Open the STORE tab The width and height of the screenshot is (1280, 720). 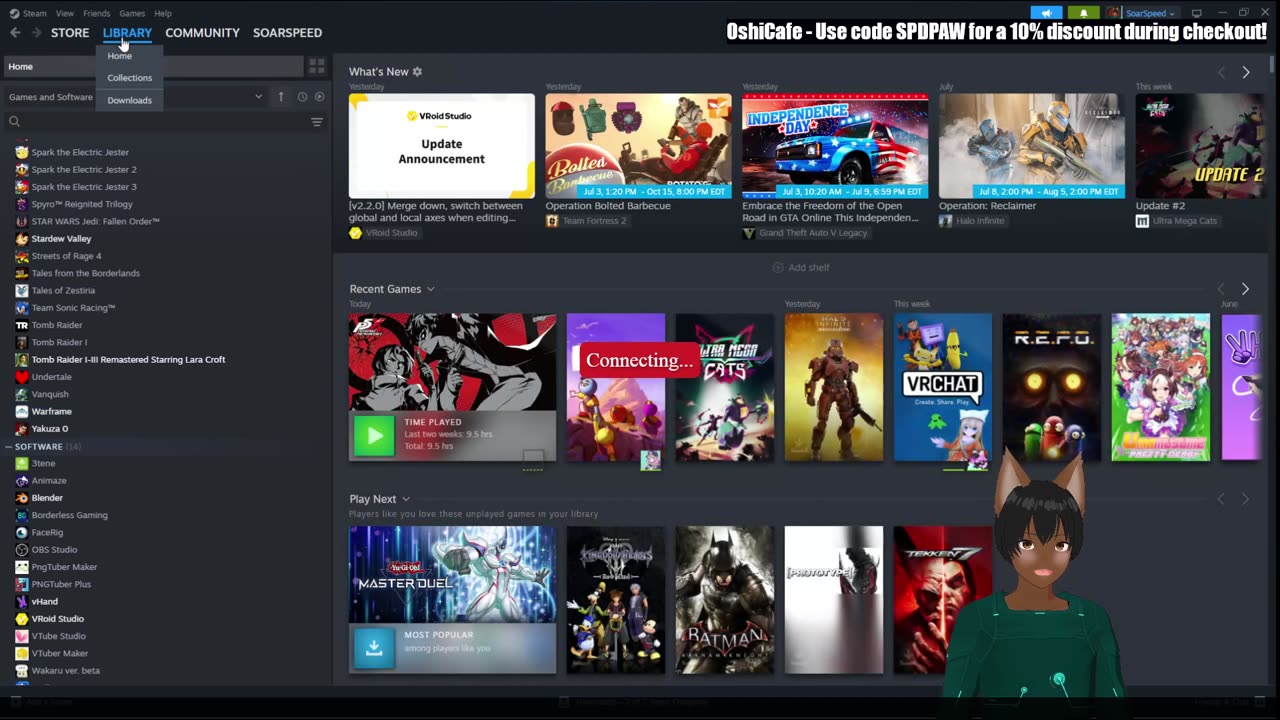tap(70, 33)
